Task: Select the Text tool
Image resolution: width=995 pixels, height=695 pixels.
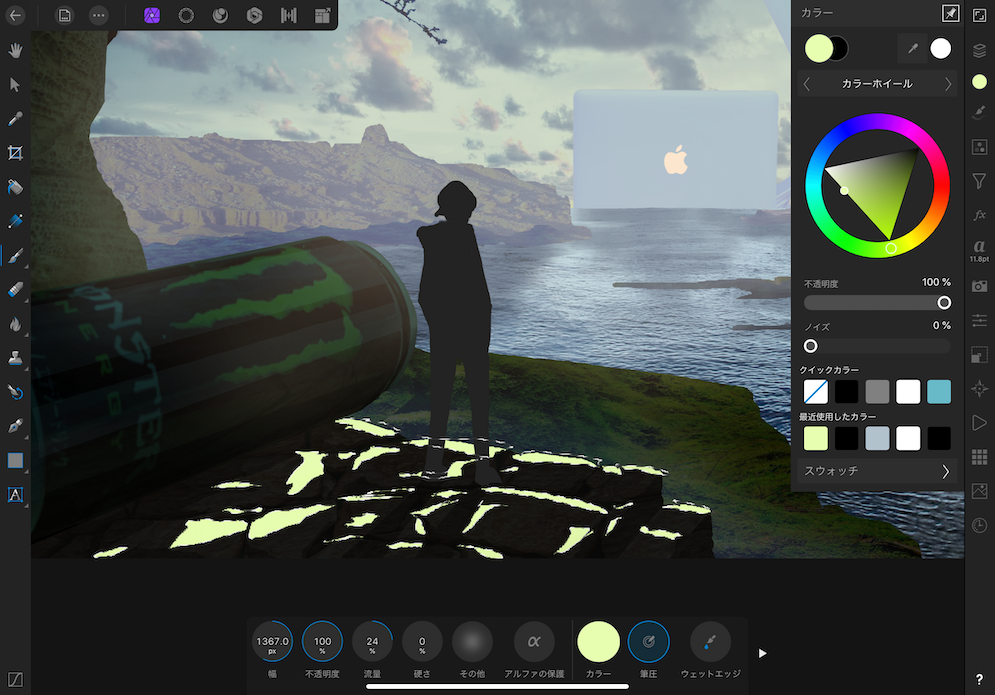Action: [15, 494]
